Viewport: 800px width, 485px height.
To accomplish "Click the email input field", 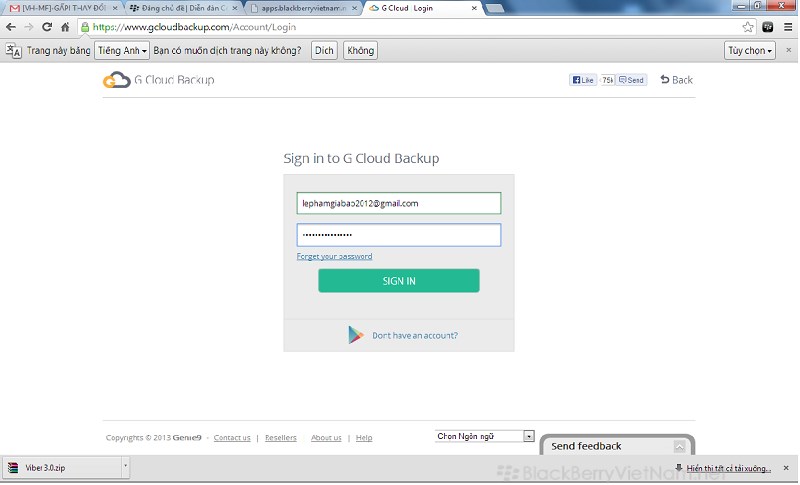I will tap(399, 203).
